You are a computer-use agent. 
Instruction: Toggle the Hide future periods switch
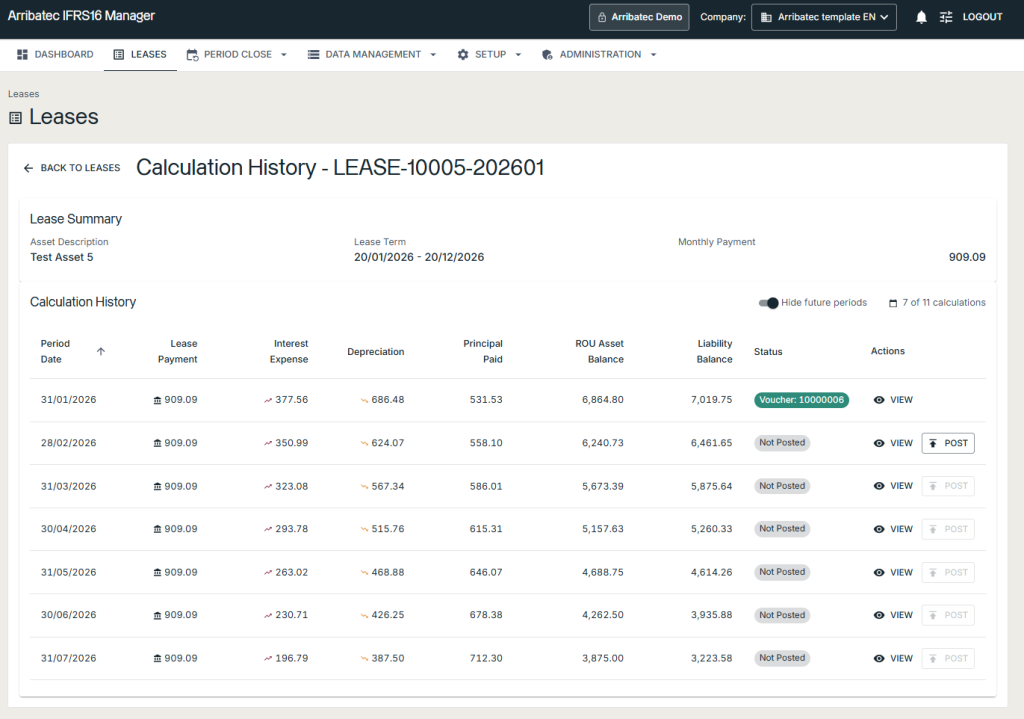769,303
